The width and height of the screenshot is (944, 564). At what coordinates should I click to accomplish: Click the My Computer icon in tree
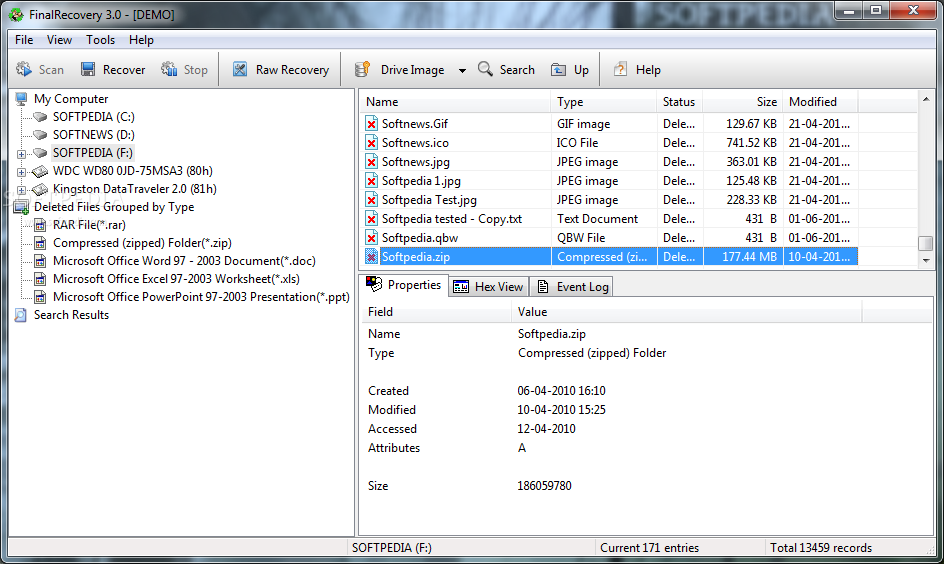22,99
